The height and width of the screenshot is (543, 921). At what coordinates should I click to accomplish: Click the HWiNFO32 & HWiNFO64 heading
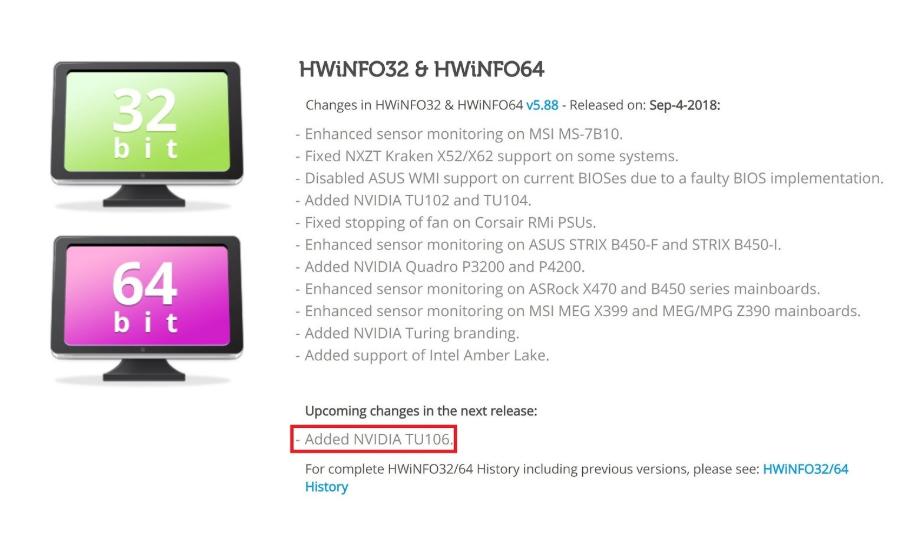coord(422,69)
